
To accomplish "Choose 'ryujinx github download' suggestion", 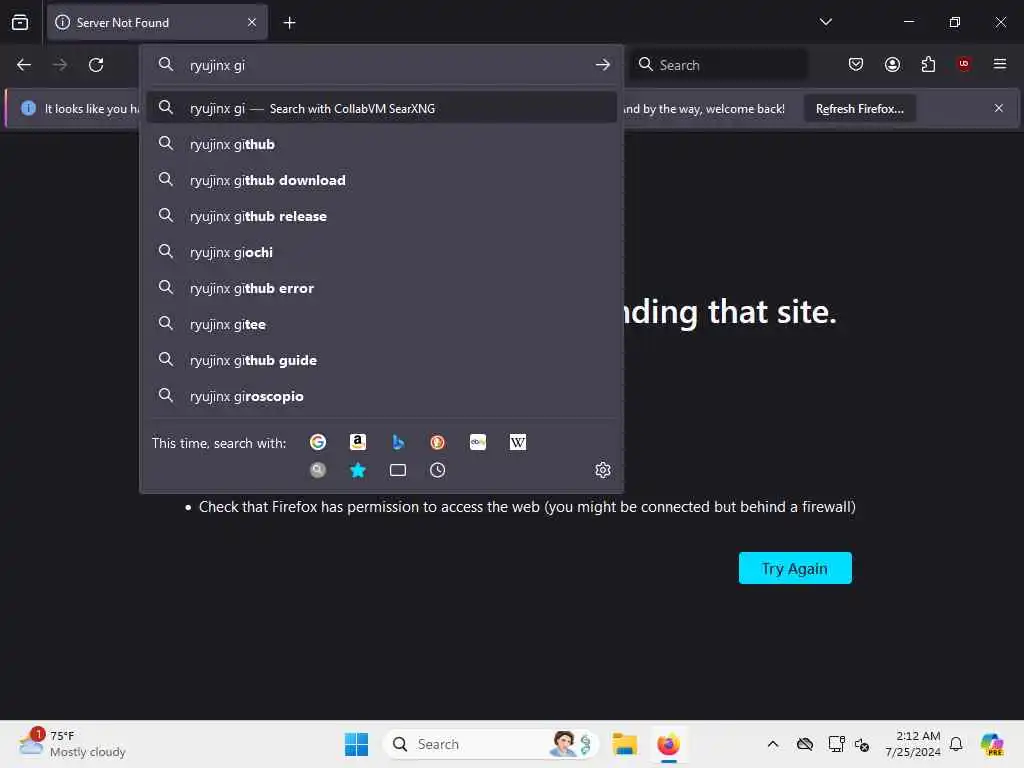I will (x=382, y=180).
